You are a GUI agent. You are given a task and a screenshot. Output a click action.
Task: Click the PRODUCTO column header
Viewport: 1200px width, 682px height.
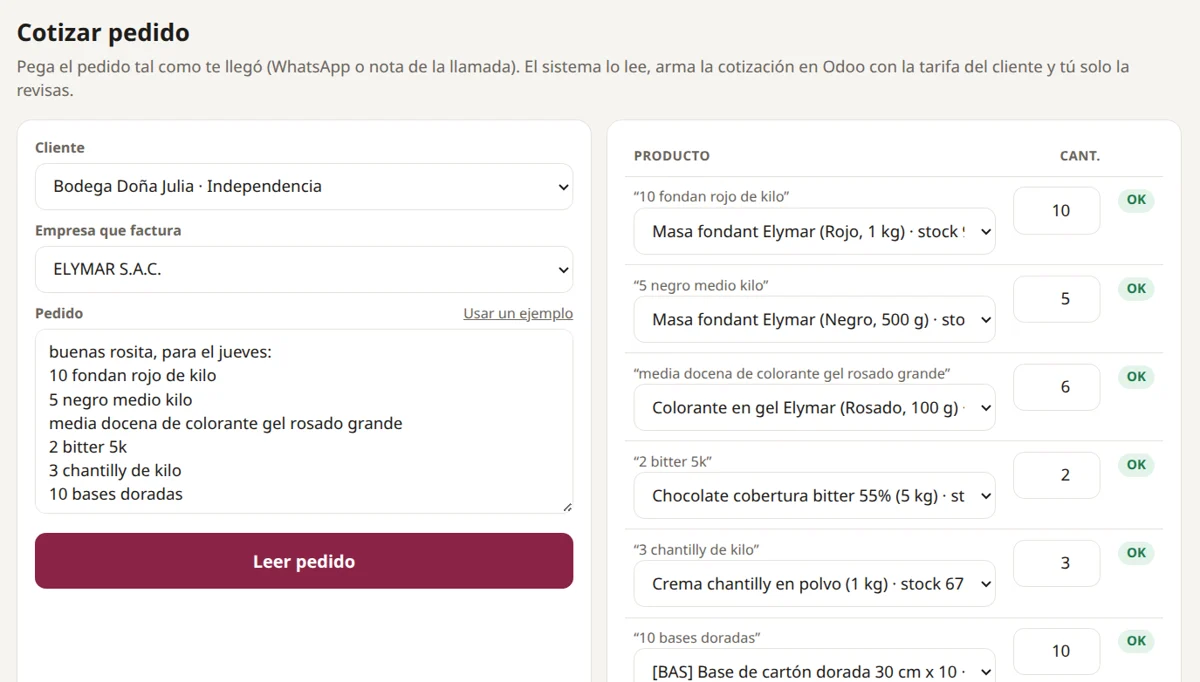pyautogui.click(x=672, y=156)
